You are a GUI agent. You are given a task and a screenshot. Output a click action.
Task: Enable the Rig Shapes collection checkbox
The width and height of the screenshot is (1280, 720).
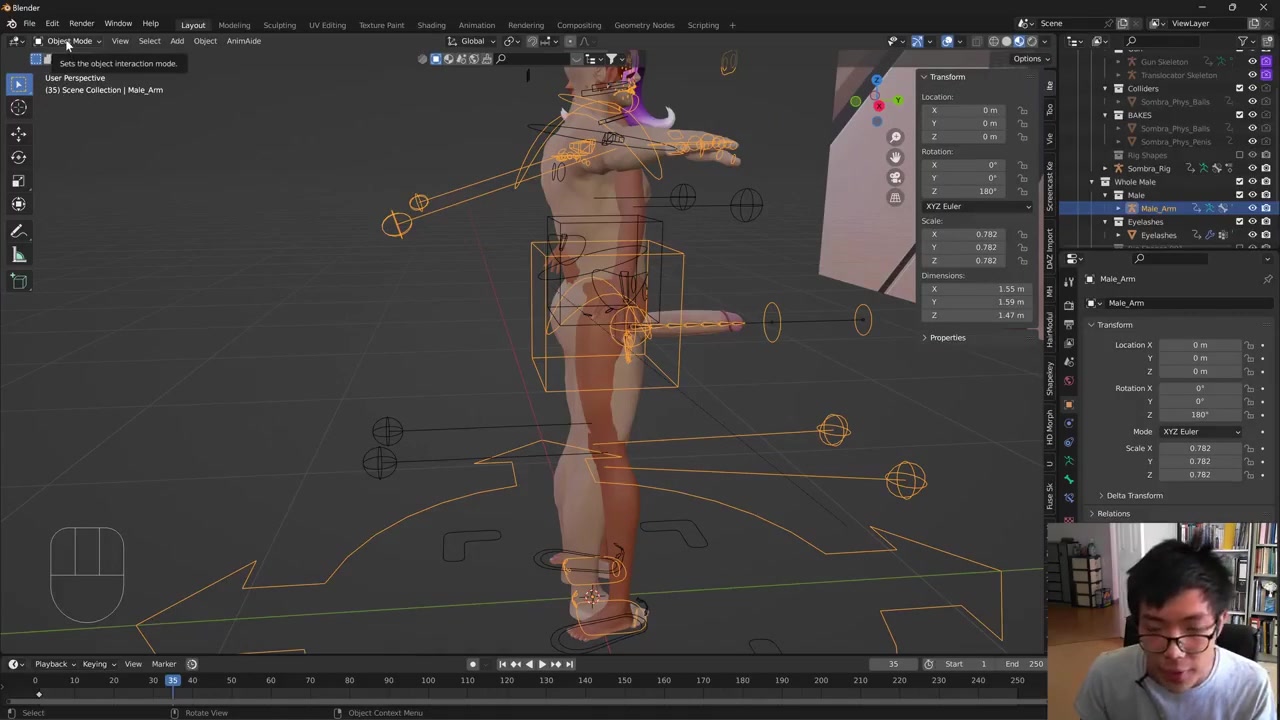click(x=1239, y=155)
